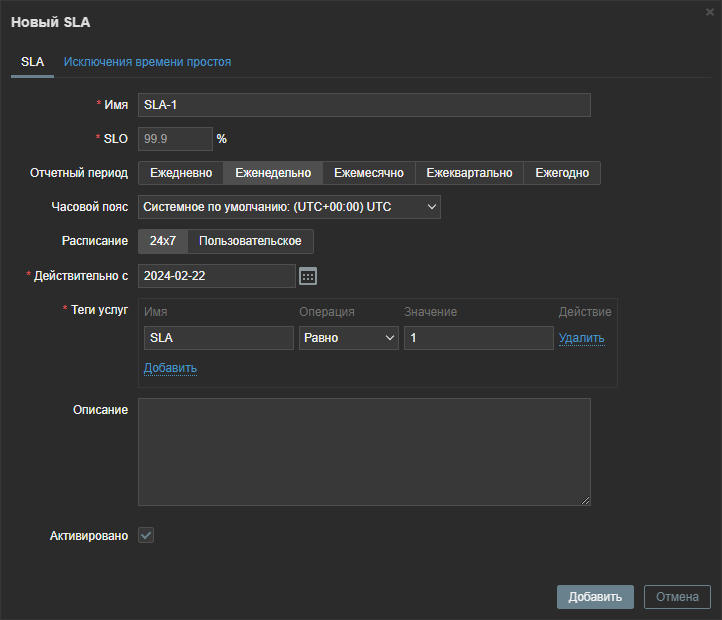The height and width of the screenshot is (620, 722).
Task: Open the Часовой пояс dropdown
Action: point(289,207)
